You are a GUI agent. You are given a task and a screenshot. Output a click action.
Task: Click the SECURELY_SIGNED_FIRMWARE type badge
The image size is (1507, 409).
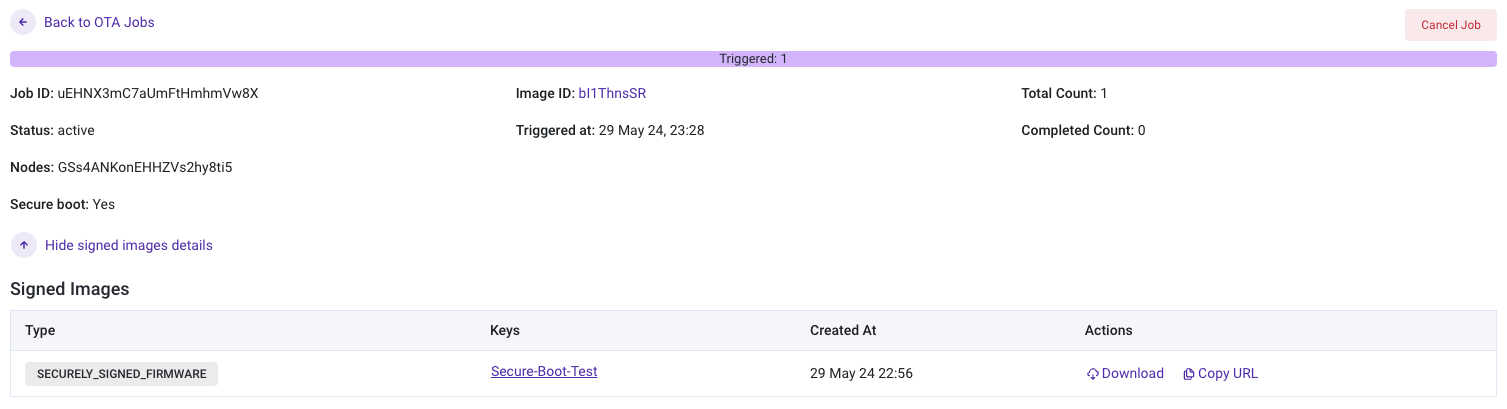(x=121, y=374)
